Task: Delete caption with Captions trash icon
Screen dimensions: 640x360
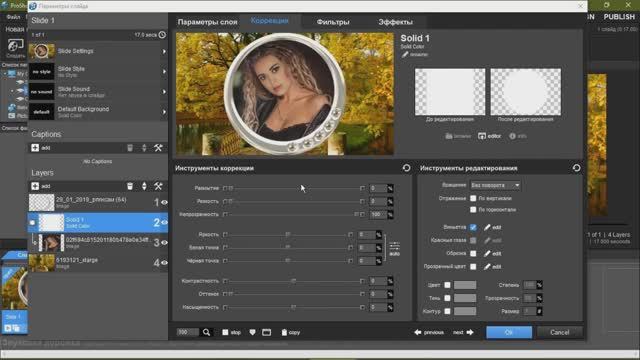Action: point(130,148)
